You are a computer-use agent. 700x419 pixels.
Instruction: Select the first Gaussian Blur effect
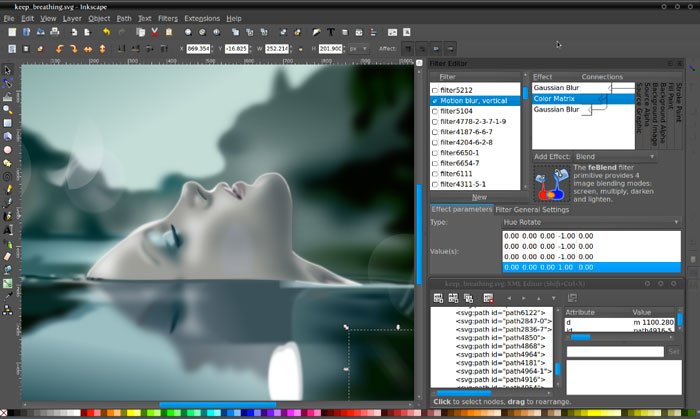click(x=583, y=88)
